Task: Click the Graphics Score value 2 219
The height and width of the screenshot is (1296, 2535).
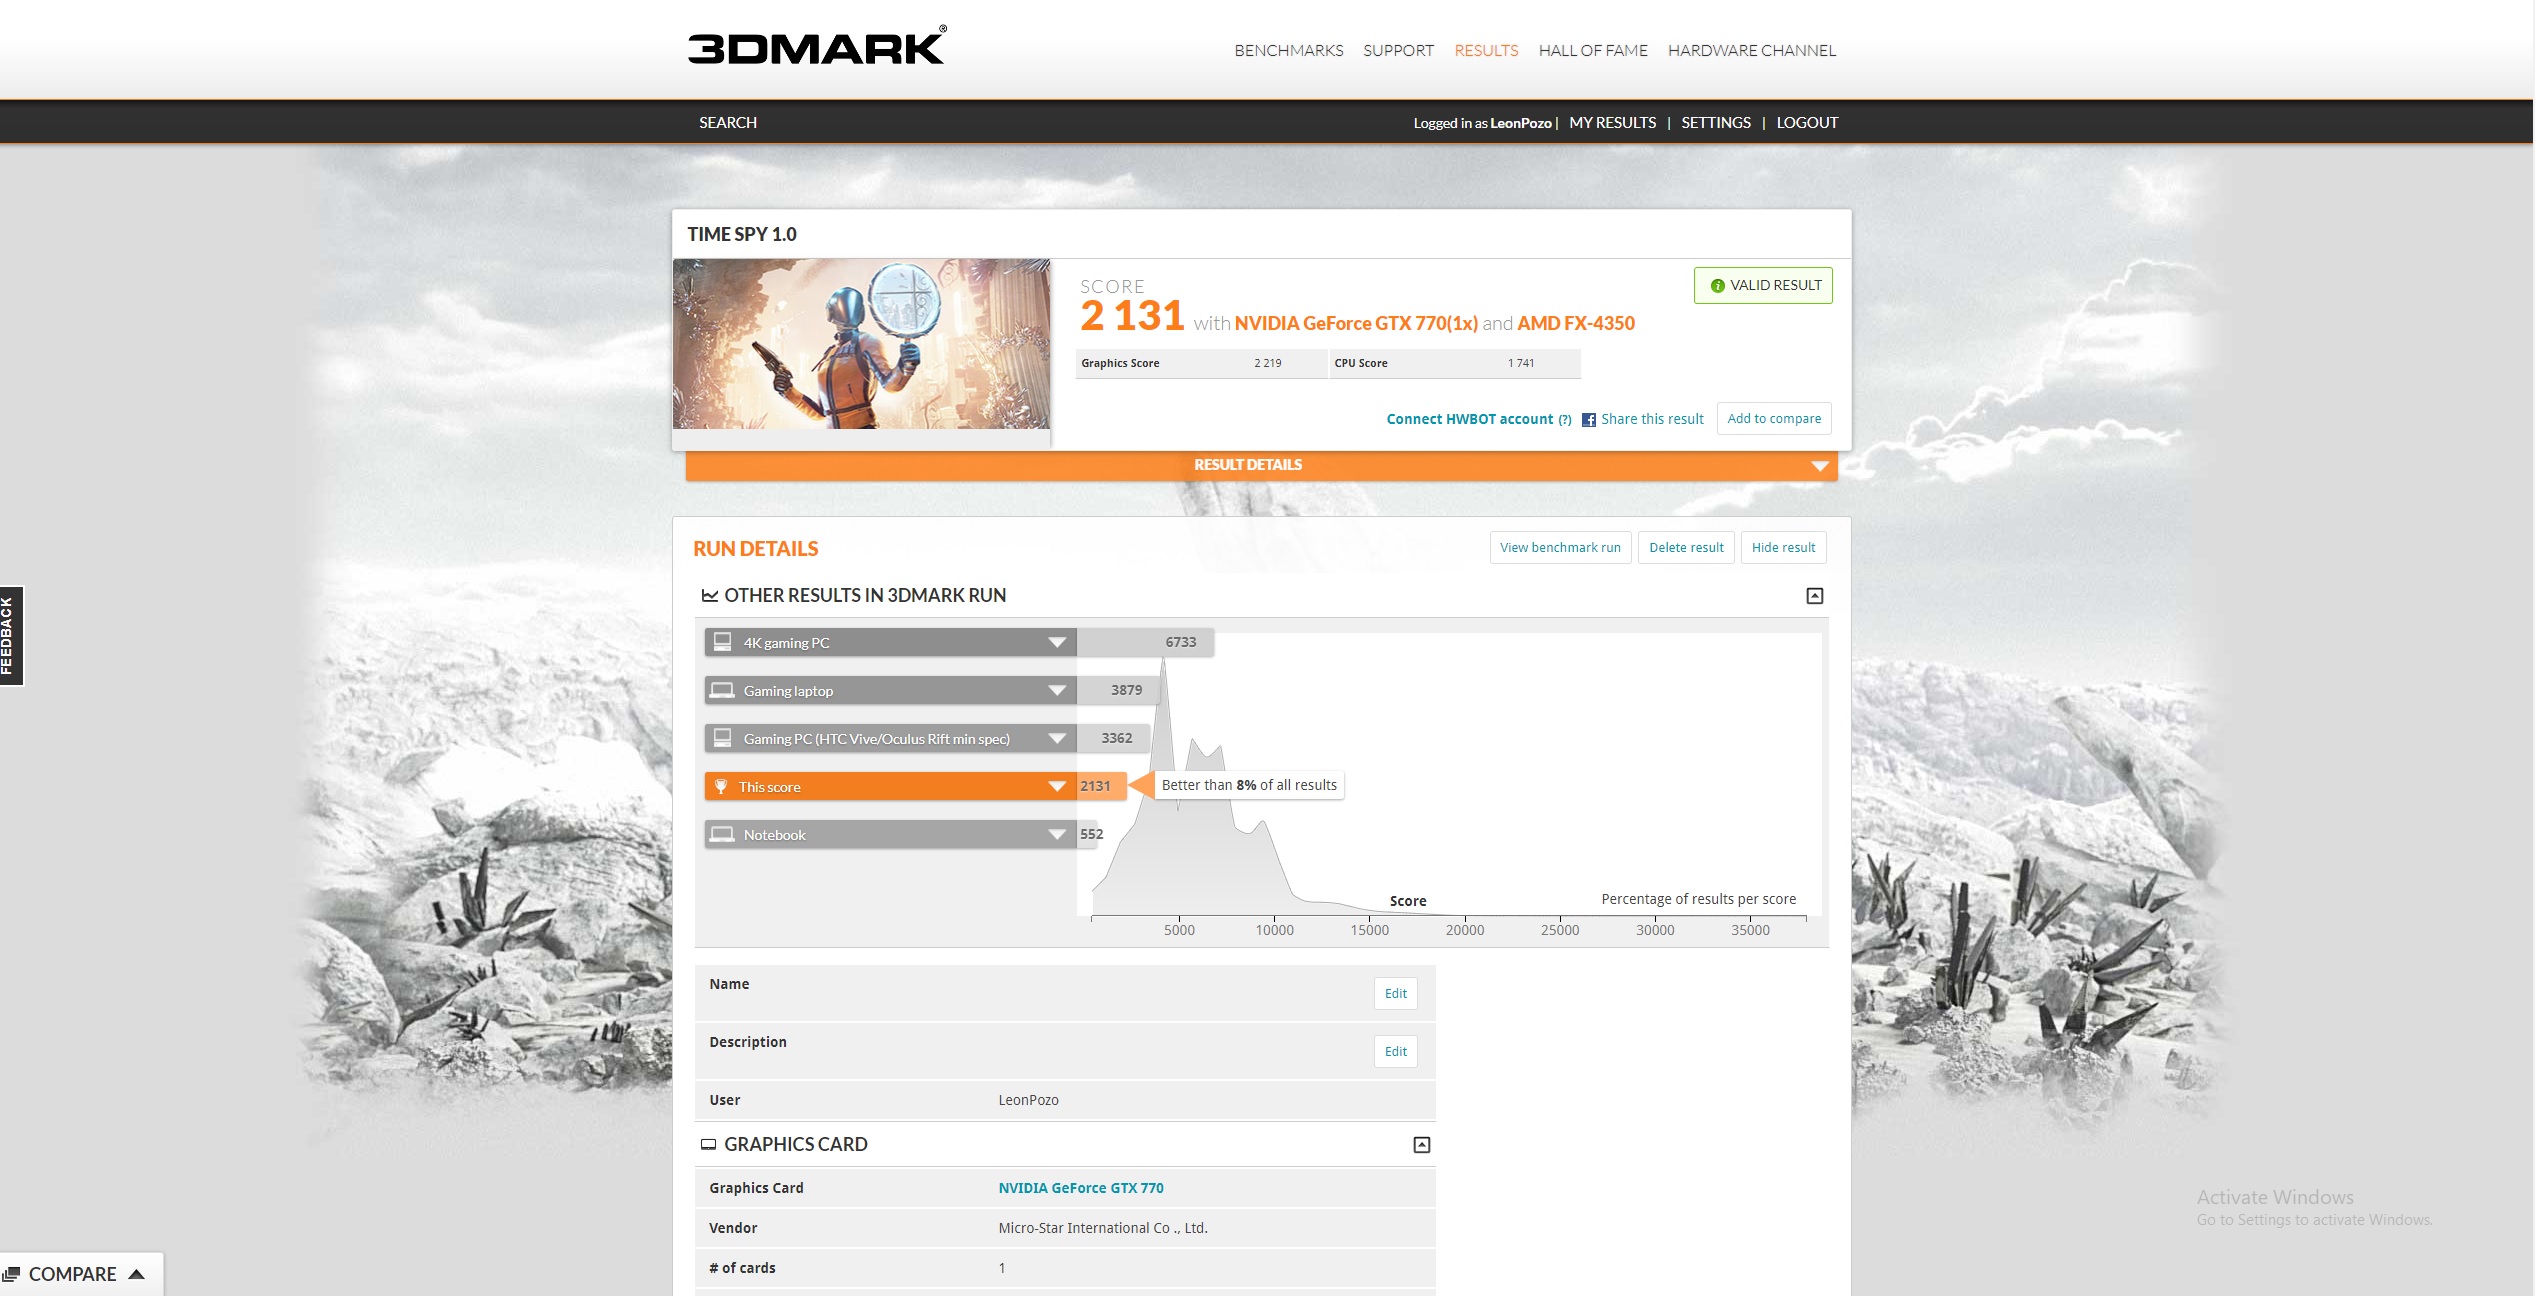Action: pyautogui.click(x=1267, y=363)
